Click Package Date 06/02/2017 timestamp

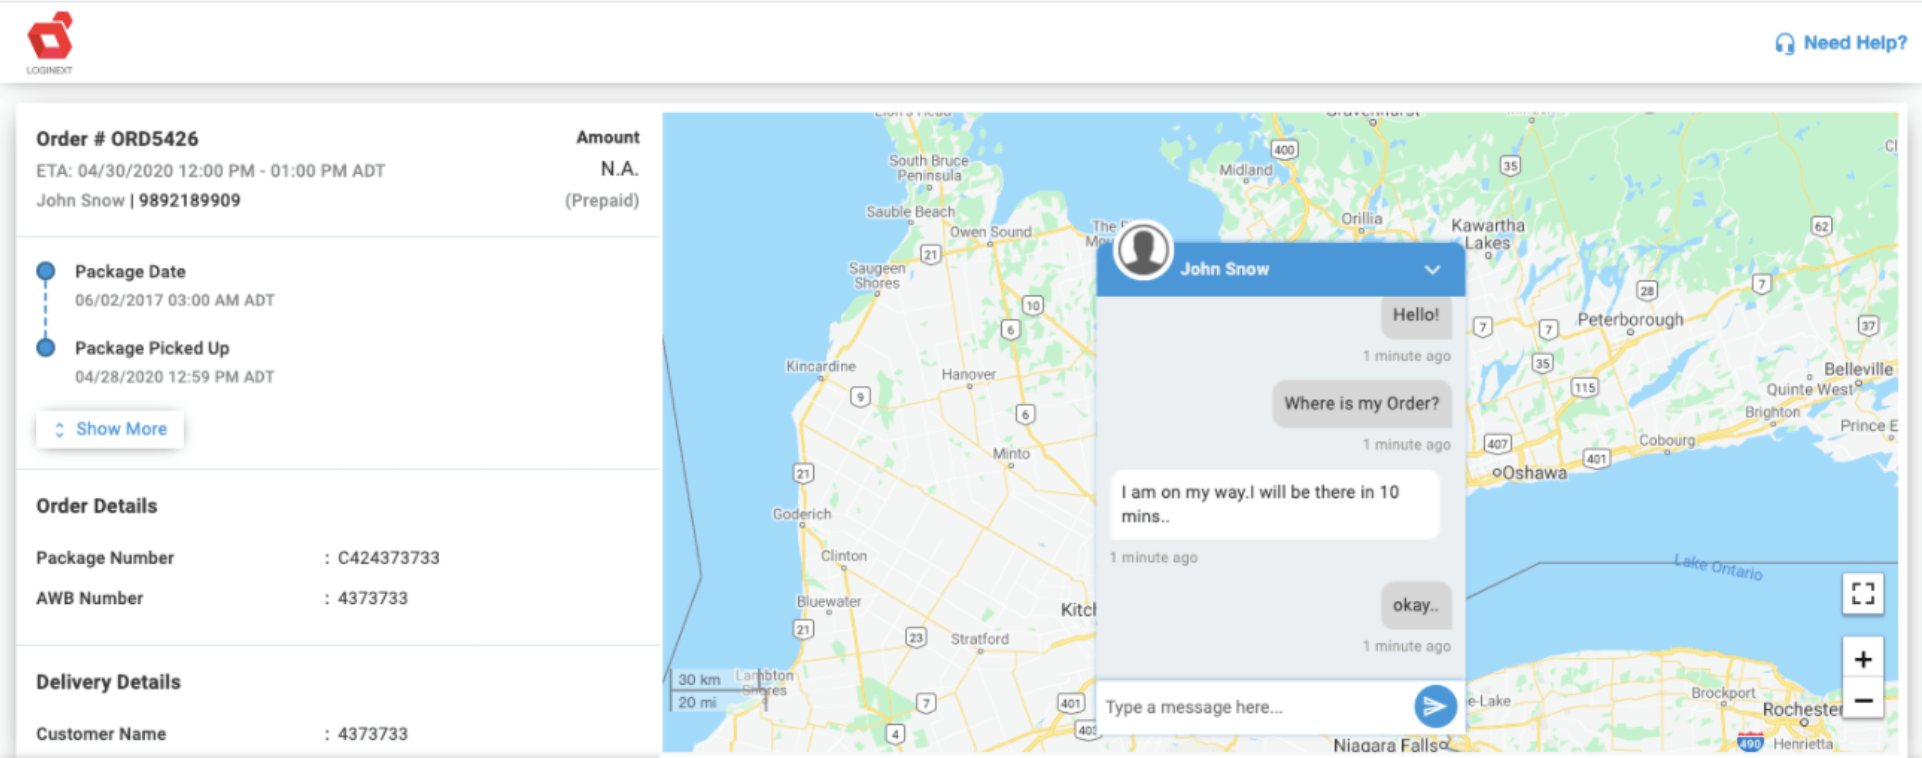(174, 300)
